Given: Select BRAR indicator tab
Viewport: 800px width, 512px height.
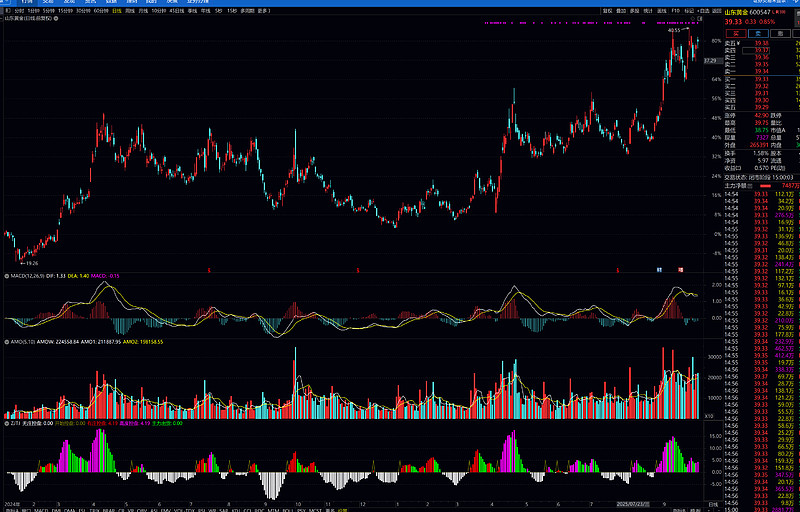Looking at the screenshot, I should tap(109, 509).
